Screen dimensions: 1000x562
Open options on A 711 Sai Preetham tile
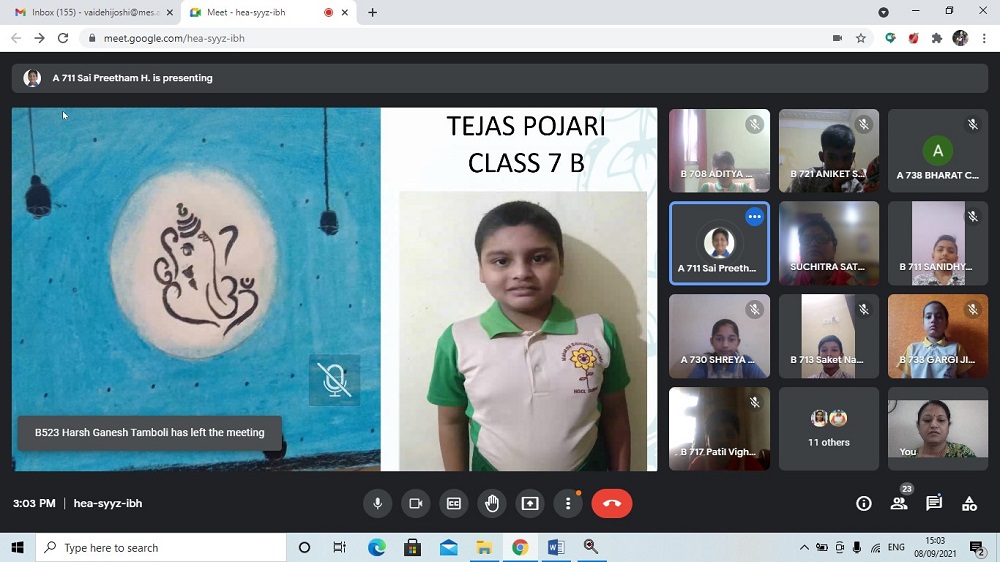pyautogui.click(x=754, y=217)
